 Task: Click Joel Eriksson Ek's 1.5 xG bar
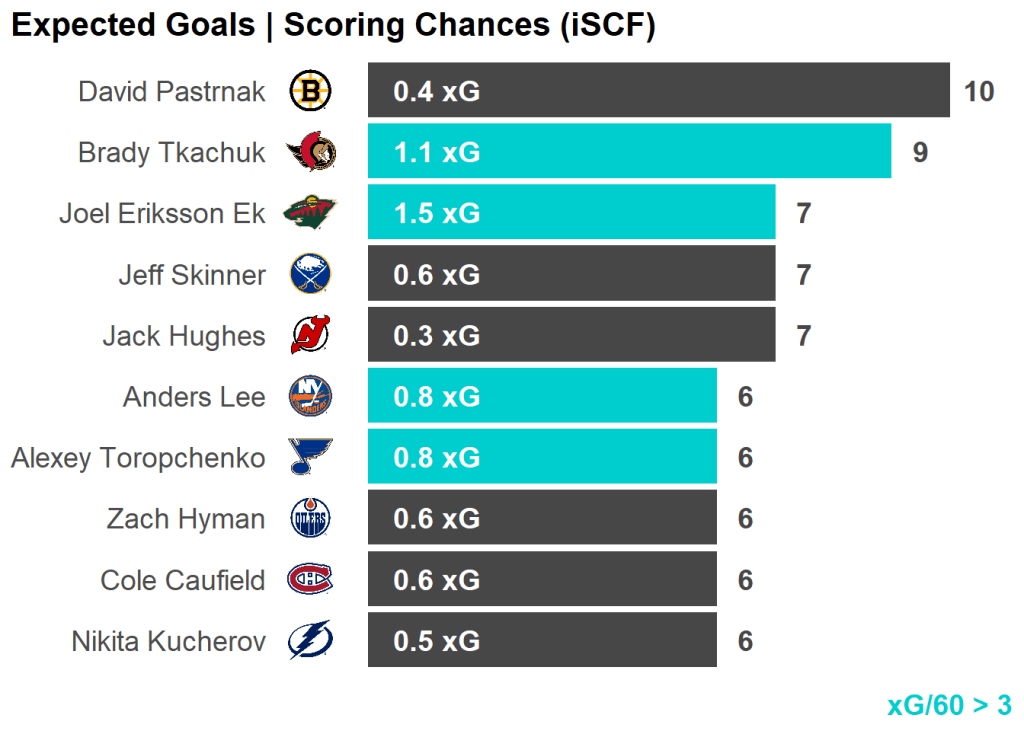coord(571,213)
